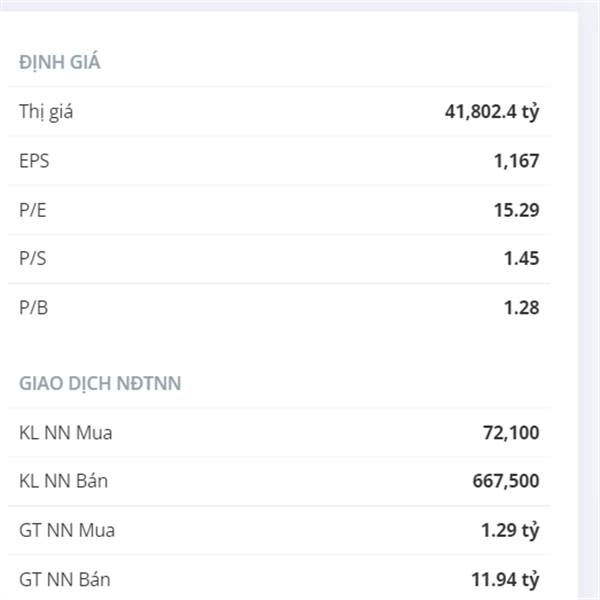Click the foreign buy value 1.29 tỷ
This screenshot has width=600, height=600.
[x=510, y=531]
